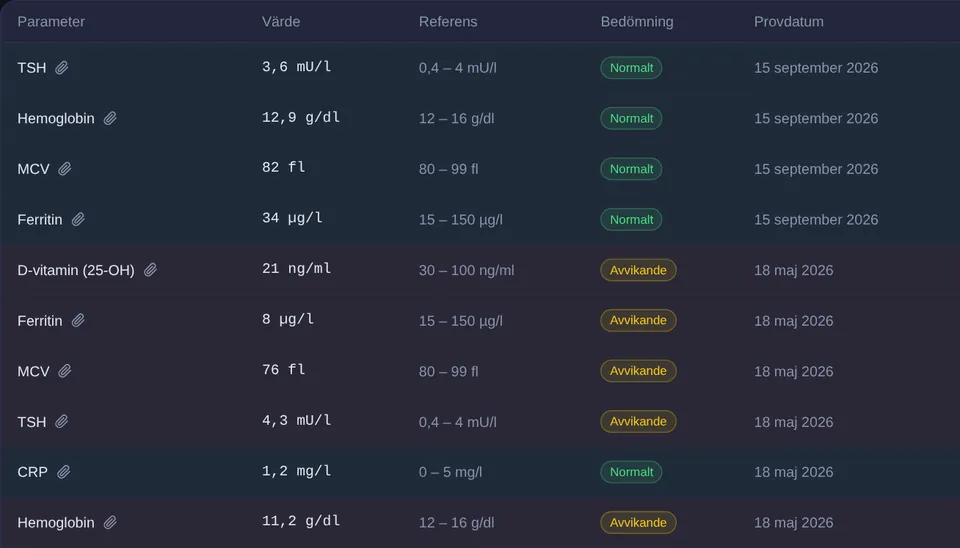Viewport: 960px width, 548px height.
Task: Open attachment icon for Ferritin 34 µg/l row
Action: click(x=78, y=219)
